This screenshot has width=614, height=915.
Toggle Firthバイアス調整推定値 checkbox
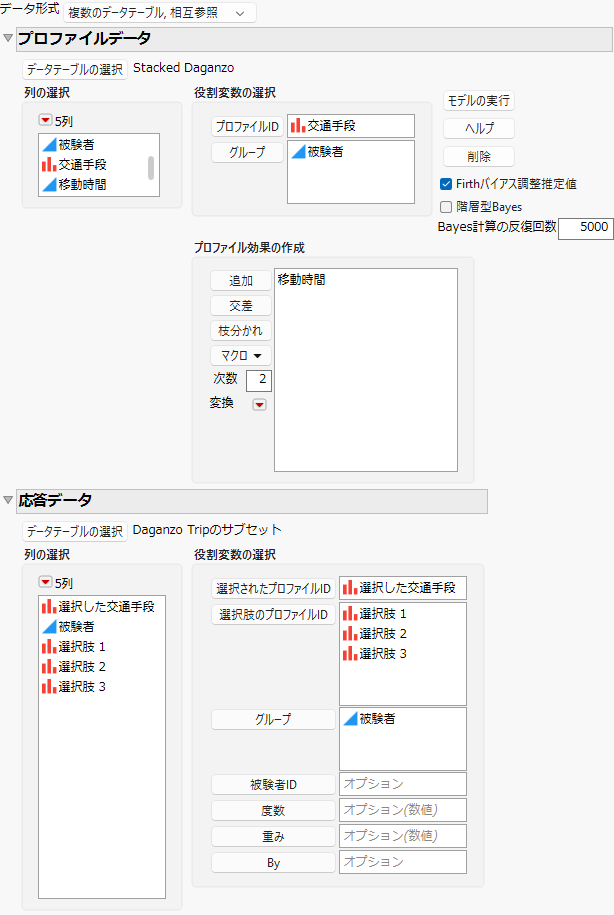[446, 184]
